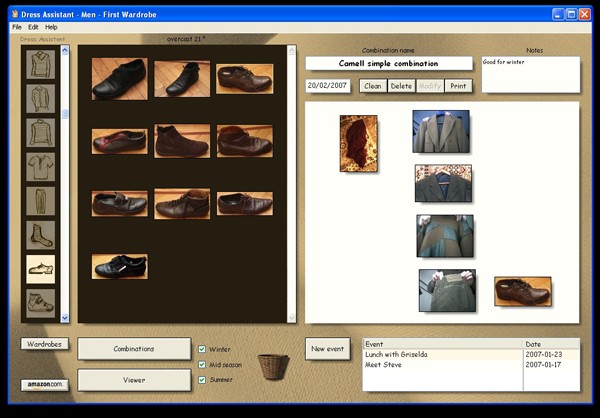Select the low shoes category icon
Viewport: 600px width, 418px height.
(x=41, y=269)
